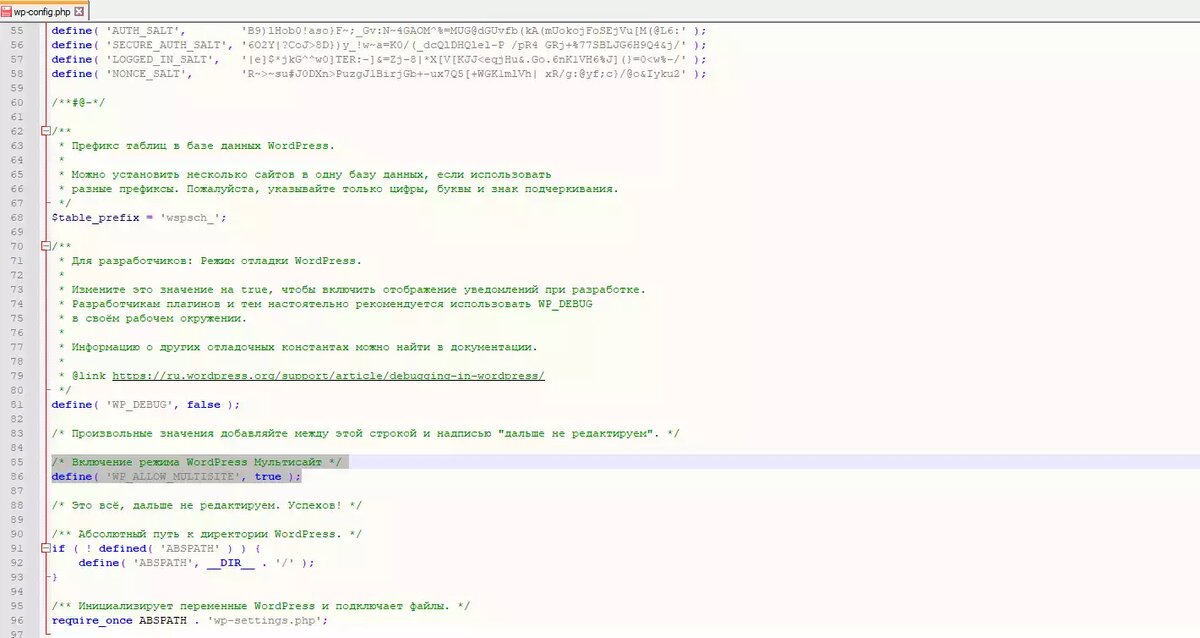This screenshot has height=638, width=1200.
Task: Click line number 68 in the margin
Action: pos(17,217)
